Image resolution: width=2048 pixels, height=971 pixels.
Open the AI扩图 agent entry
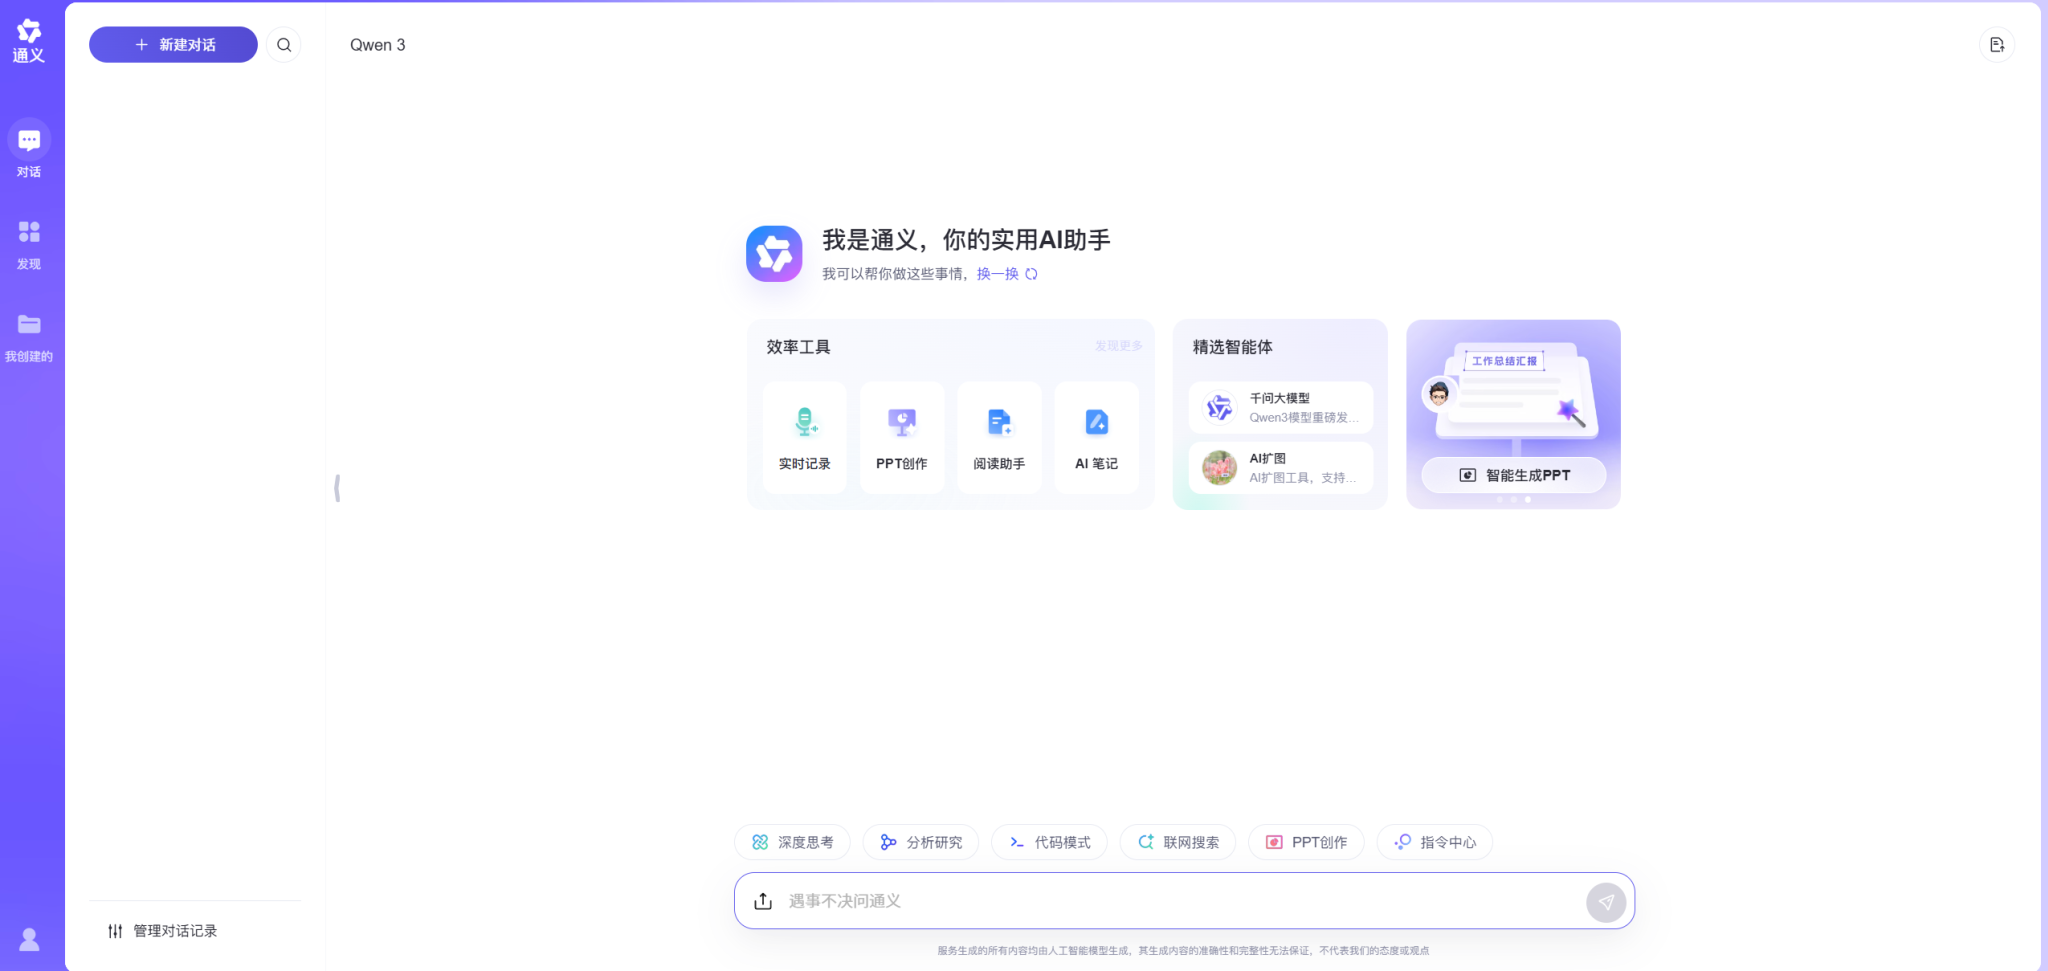click(x=1281, y=468)
